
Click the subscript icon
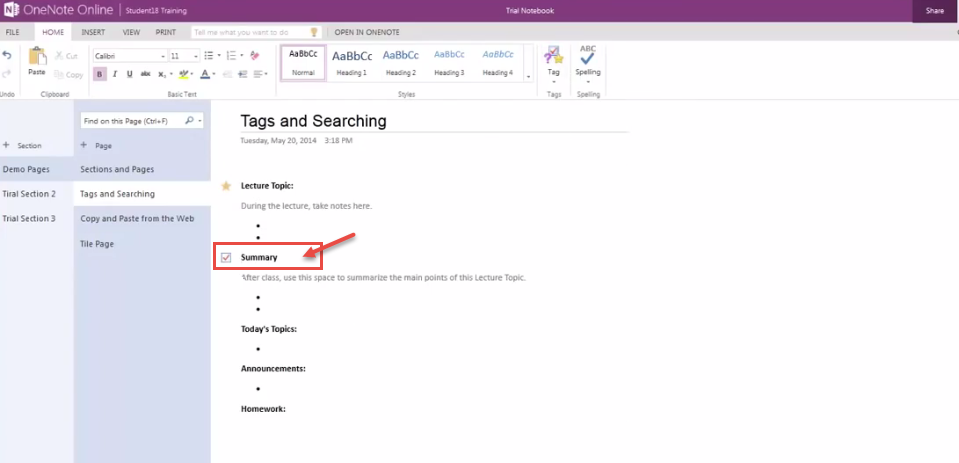tap(161, 74)
